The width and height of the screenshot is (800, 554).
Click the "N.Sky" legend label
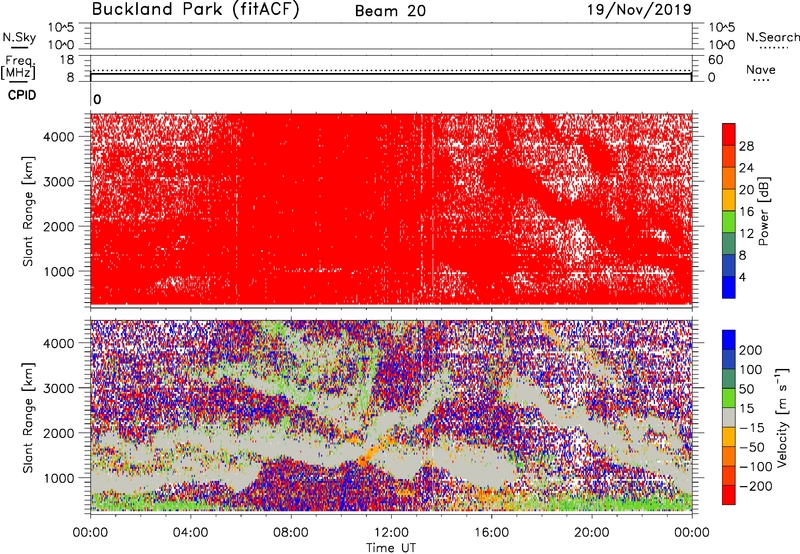tap(19, 37)
